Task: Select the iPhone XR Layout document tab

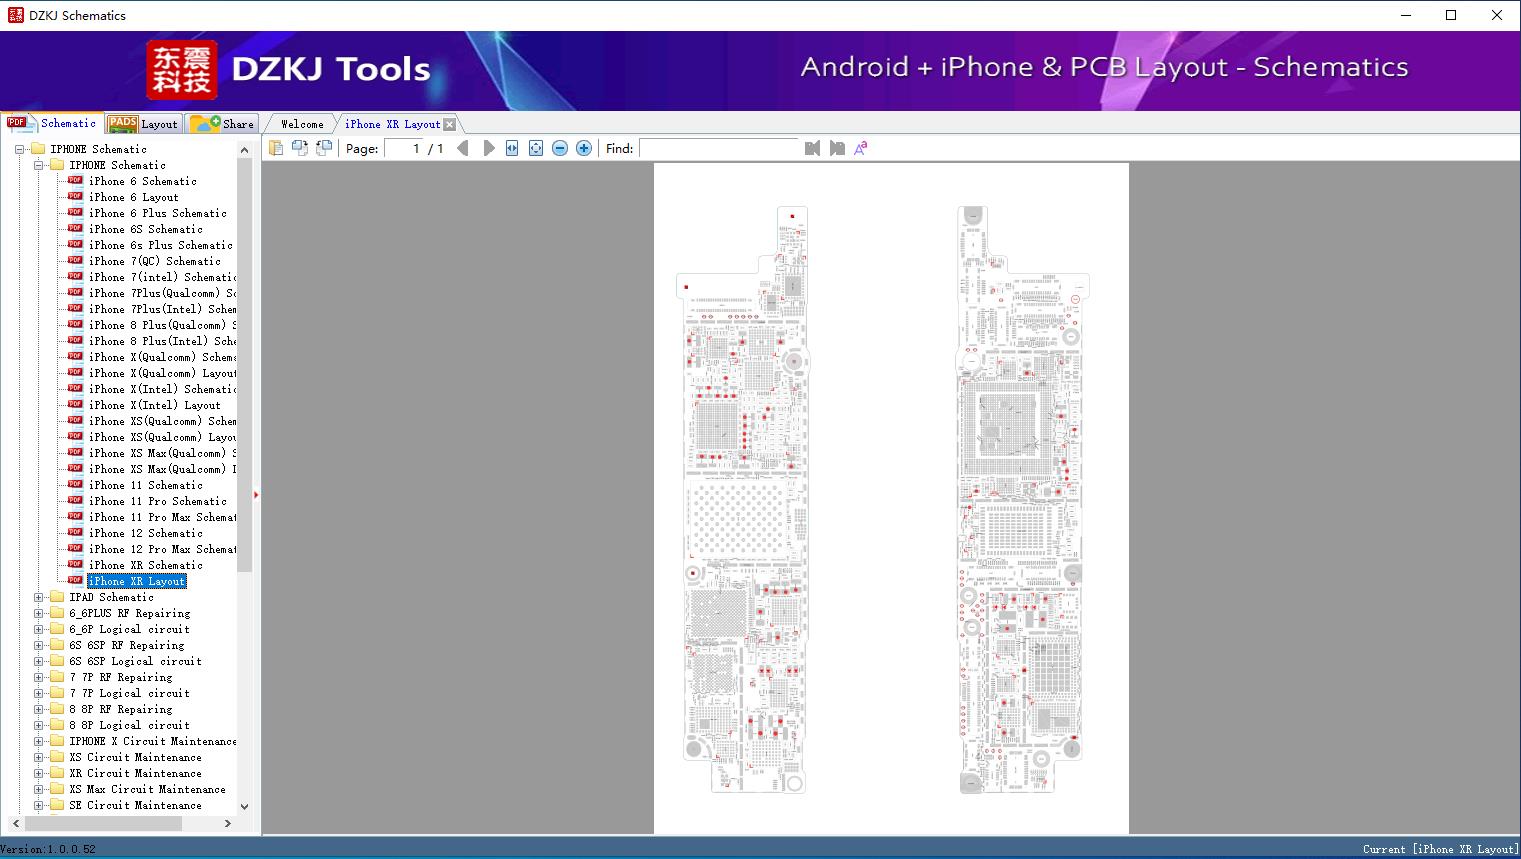Action: pyautogui.click(x=392, y=124)
